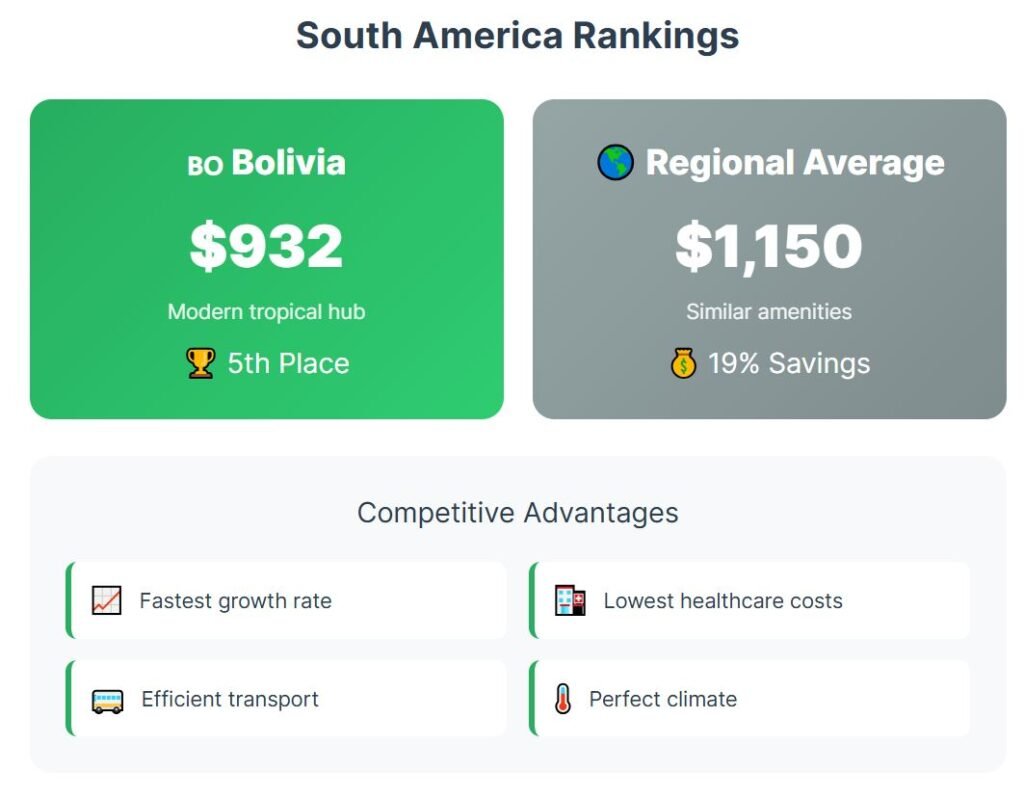1024x798 pixels.
Task: Click the Similar amenities subtitle
Action: point(768,312)
